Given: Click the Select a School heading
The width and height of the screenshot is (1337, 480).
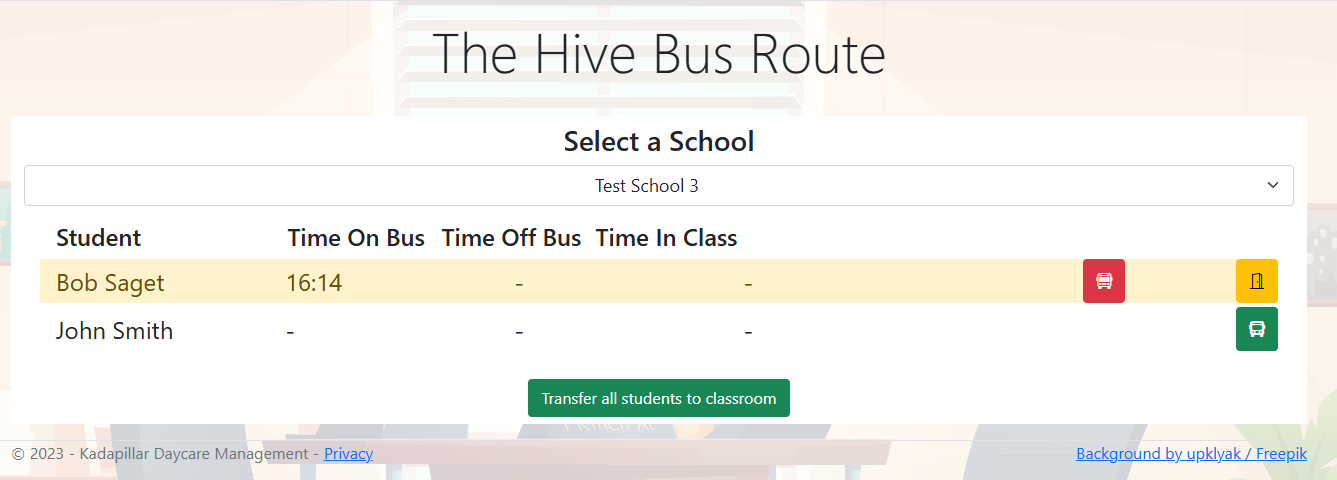Looking at the screenshot, I should click(x=659, y=141).
